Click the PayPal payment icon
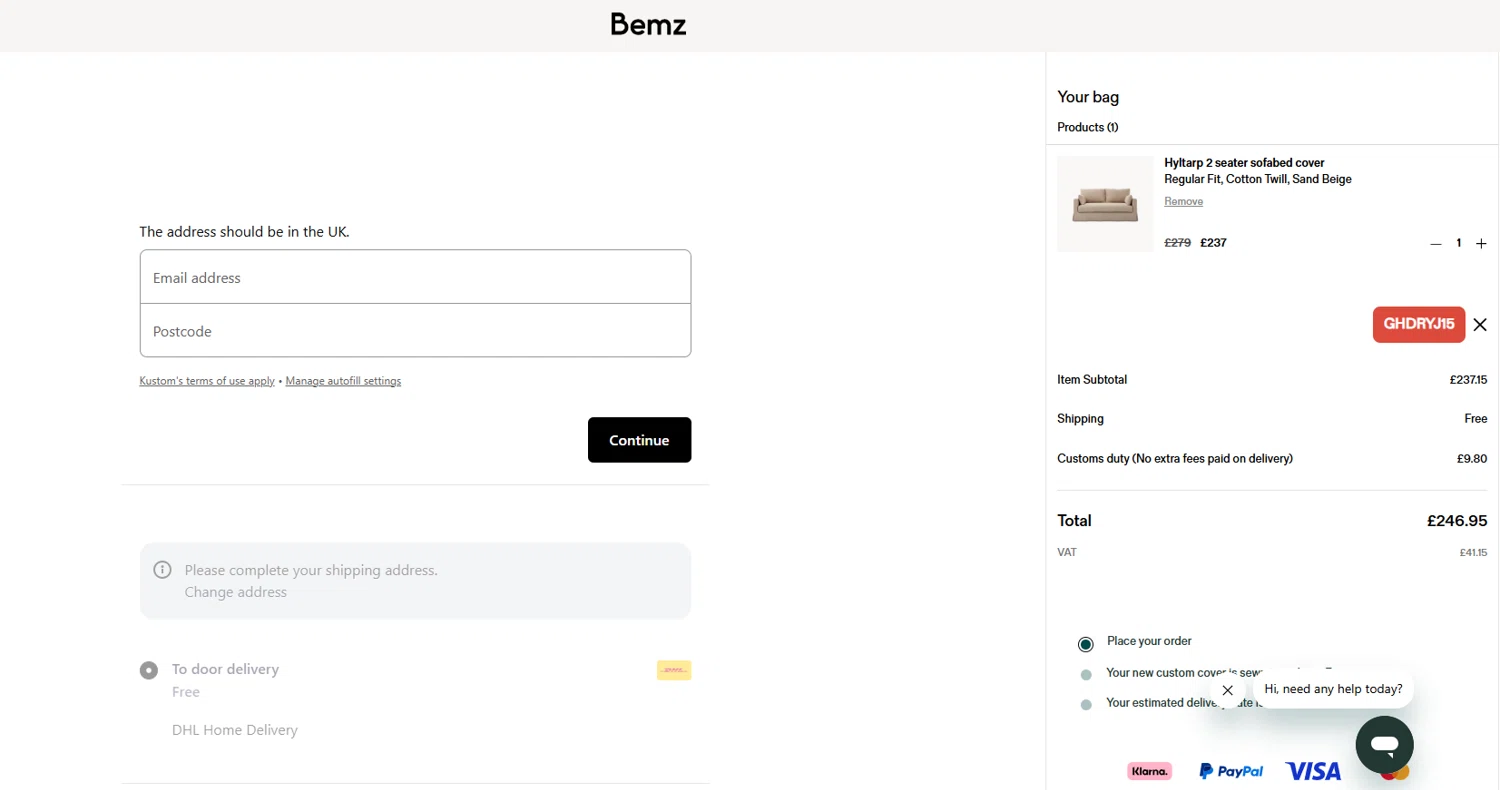This screenshot has height=790, width=1500. (x=1231, y=771)
